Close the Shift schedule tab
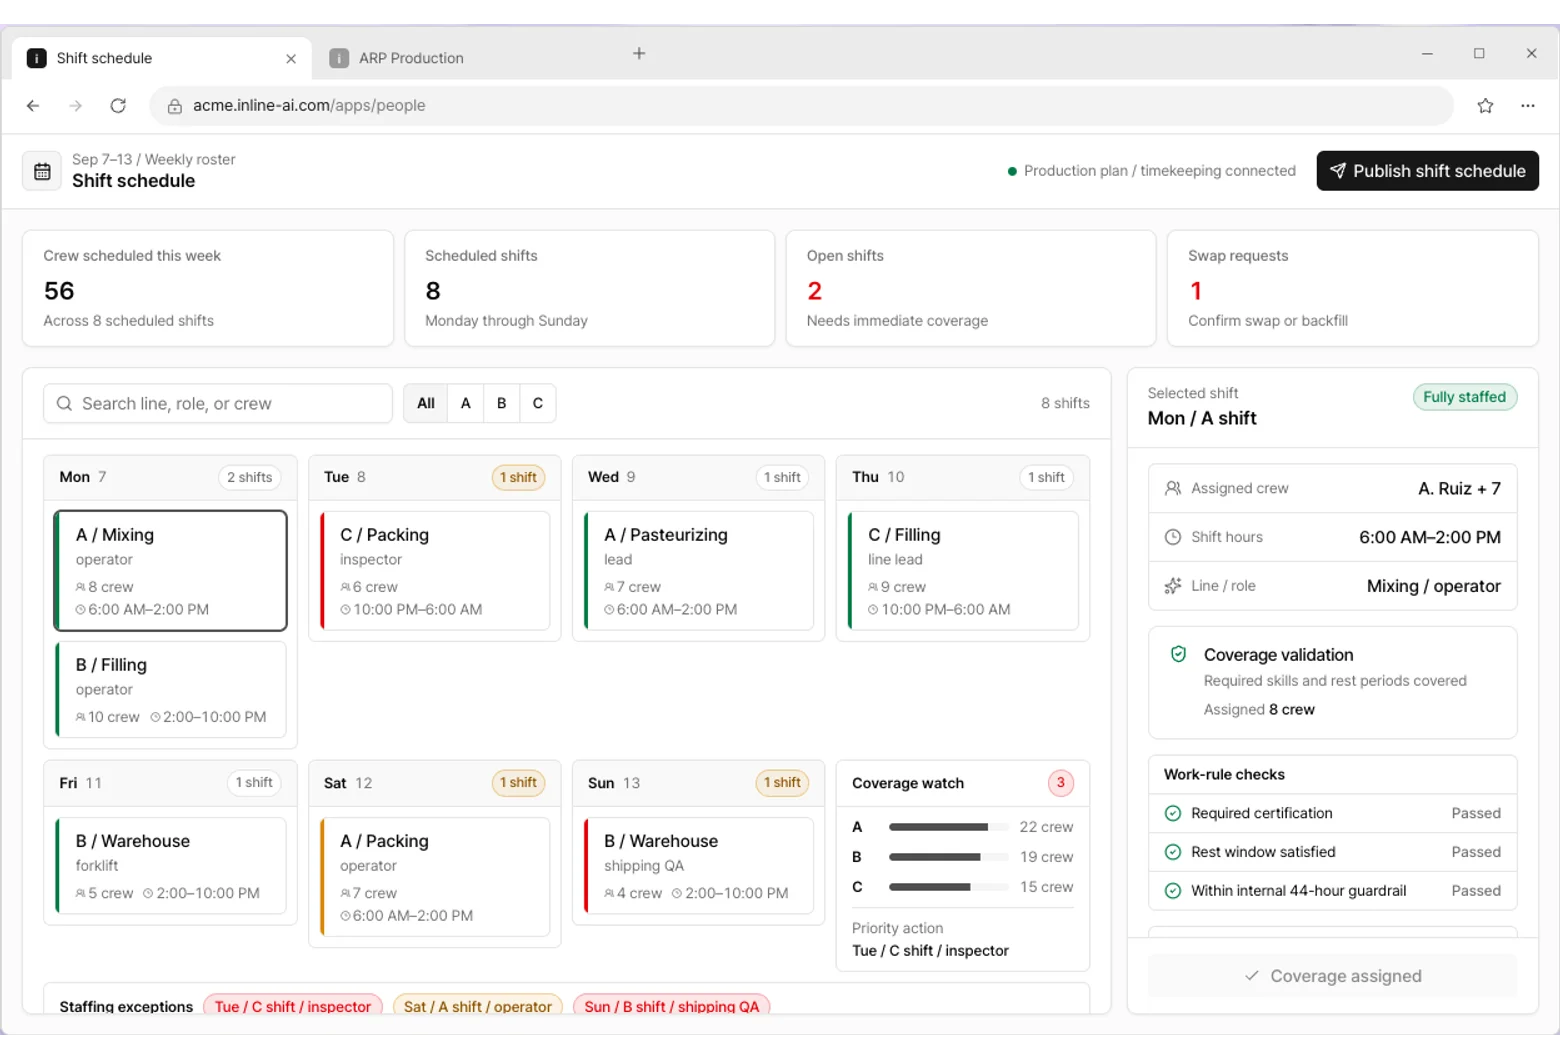Image resolution: width=1560 pixels, height=1060 pixels. [x=291, y=59]
